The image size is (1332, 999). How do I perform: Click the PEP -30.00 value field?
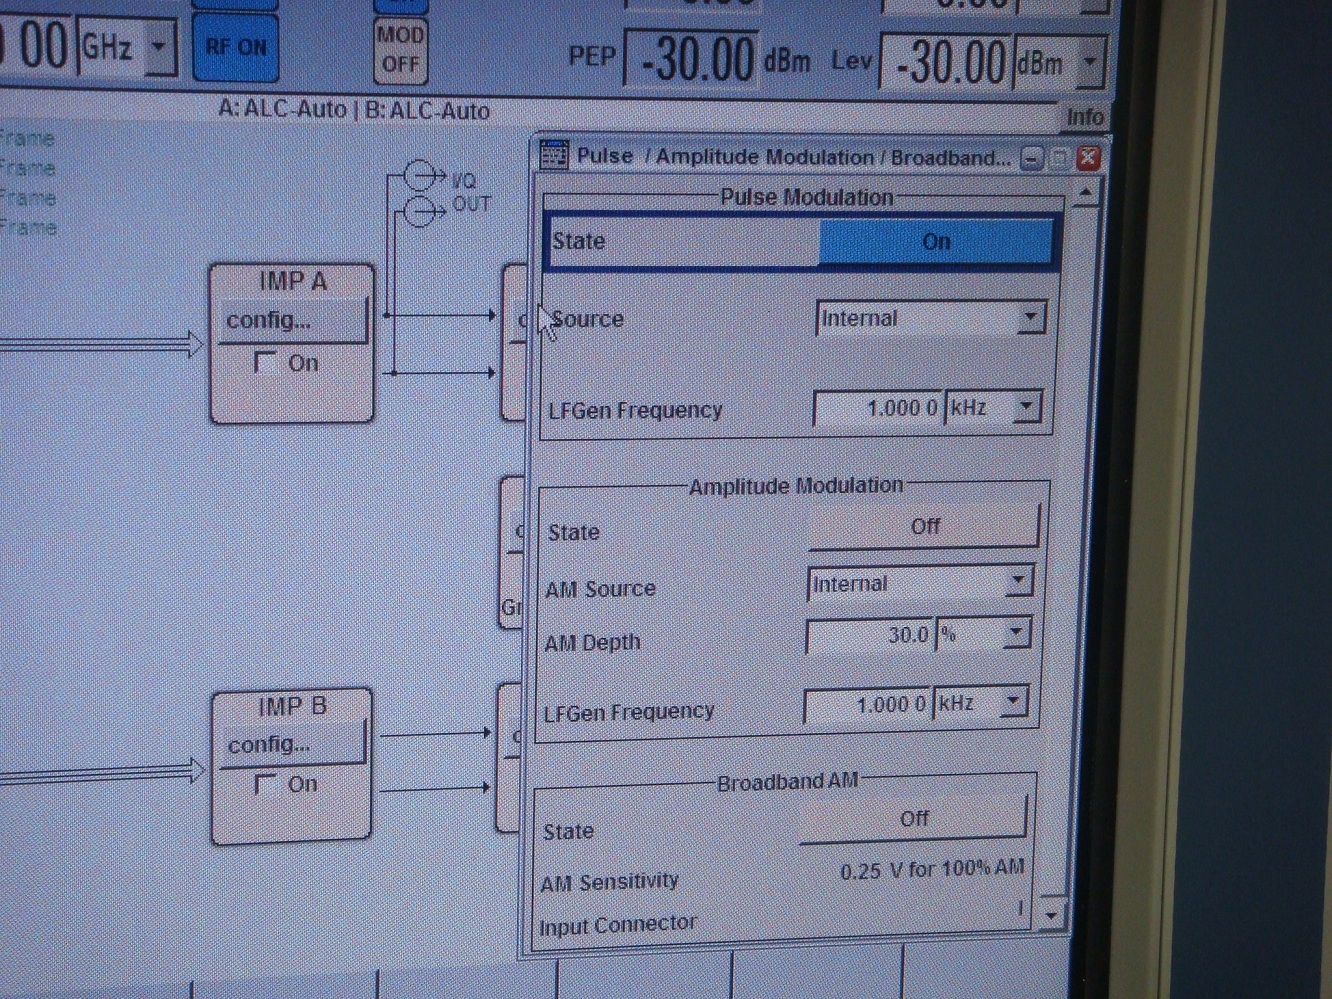(x=691, y=60)
